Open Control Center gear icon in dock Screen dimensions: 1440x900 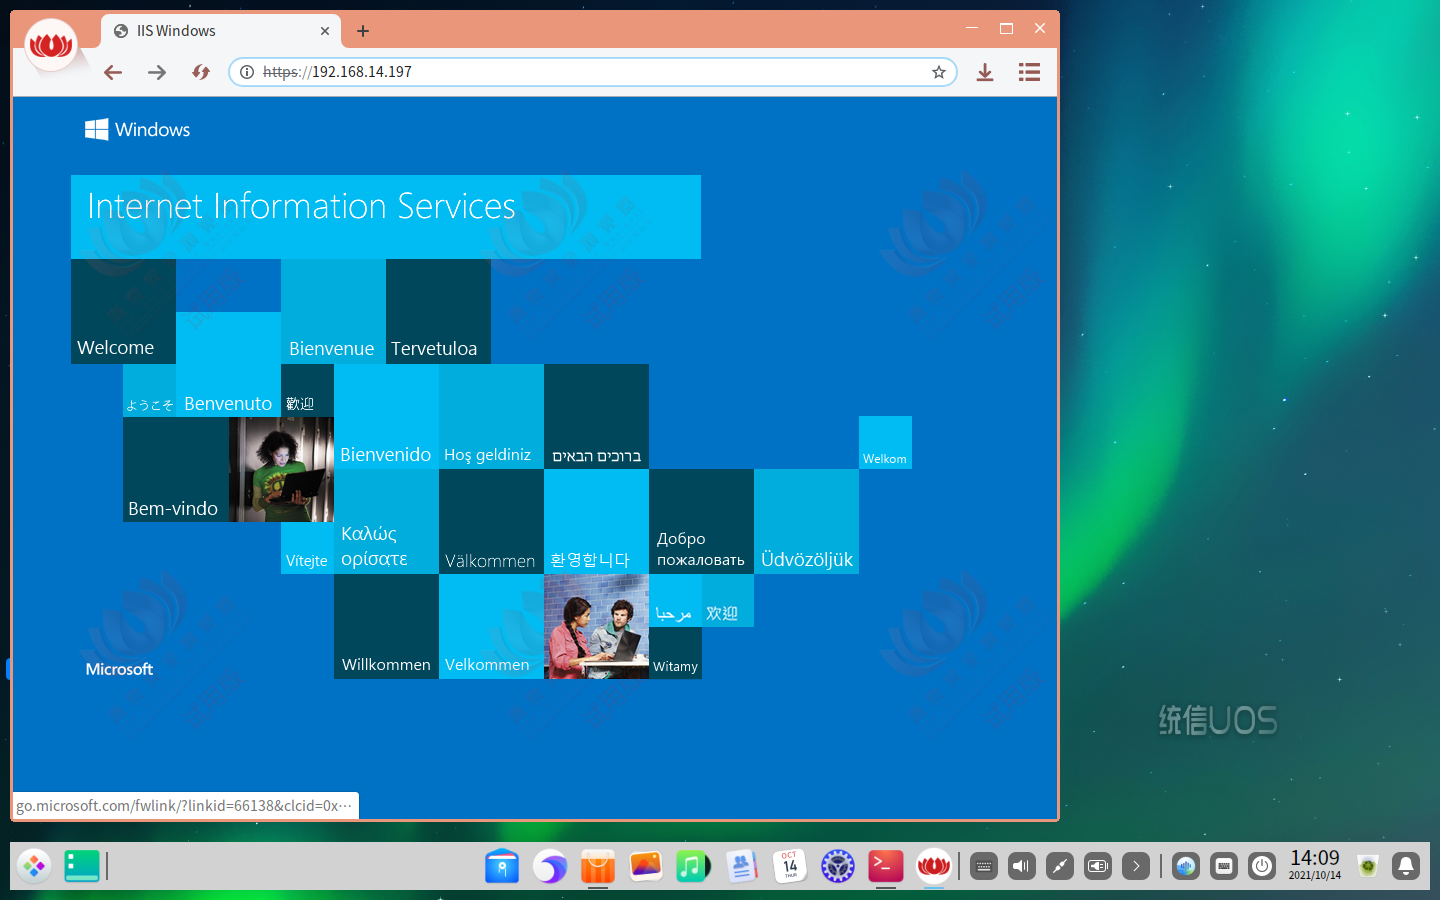tap(838, 866)
